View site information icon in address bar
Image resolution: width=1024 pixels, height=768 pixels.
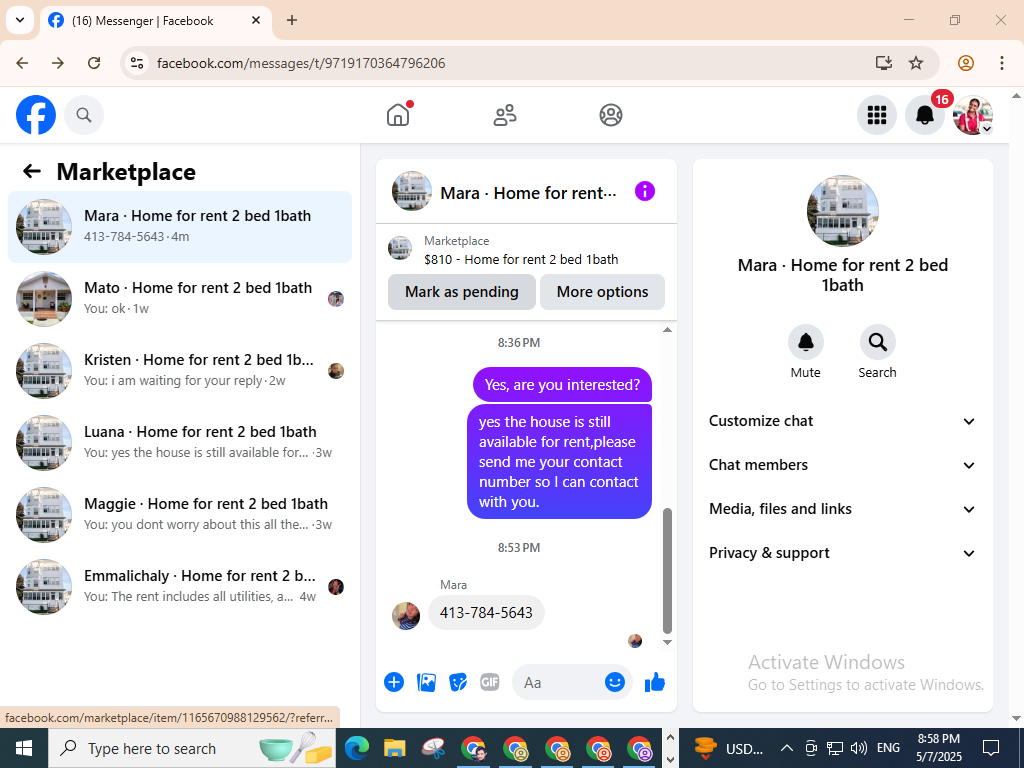pos(136,63)
